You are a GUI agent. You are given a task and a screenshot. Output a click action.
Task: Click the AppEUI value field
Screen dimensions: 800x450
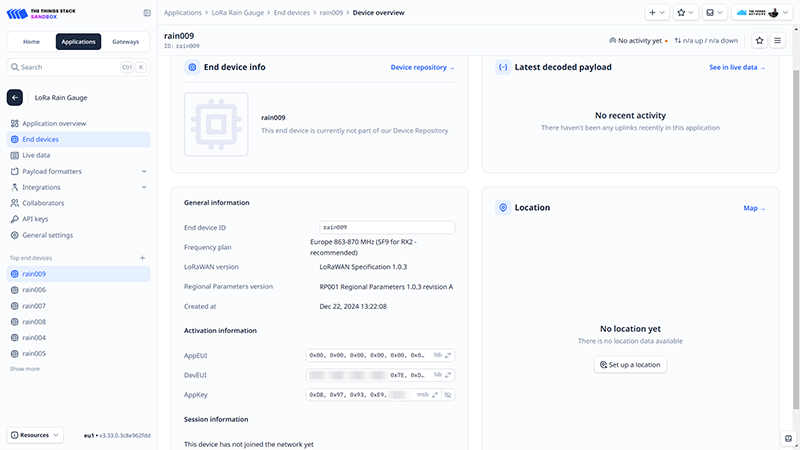click(380, 355)
